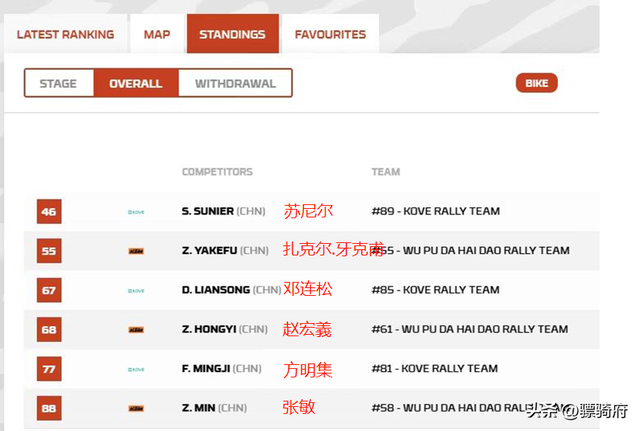640x431 pixels.
Task: Select the Standings tab
Action: [x=233, y=34]
